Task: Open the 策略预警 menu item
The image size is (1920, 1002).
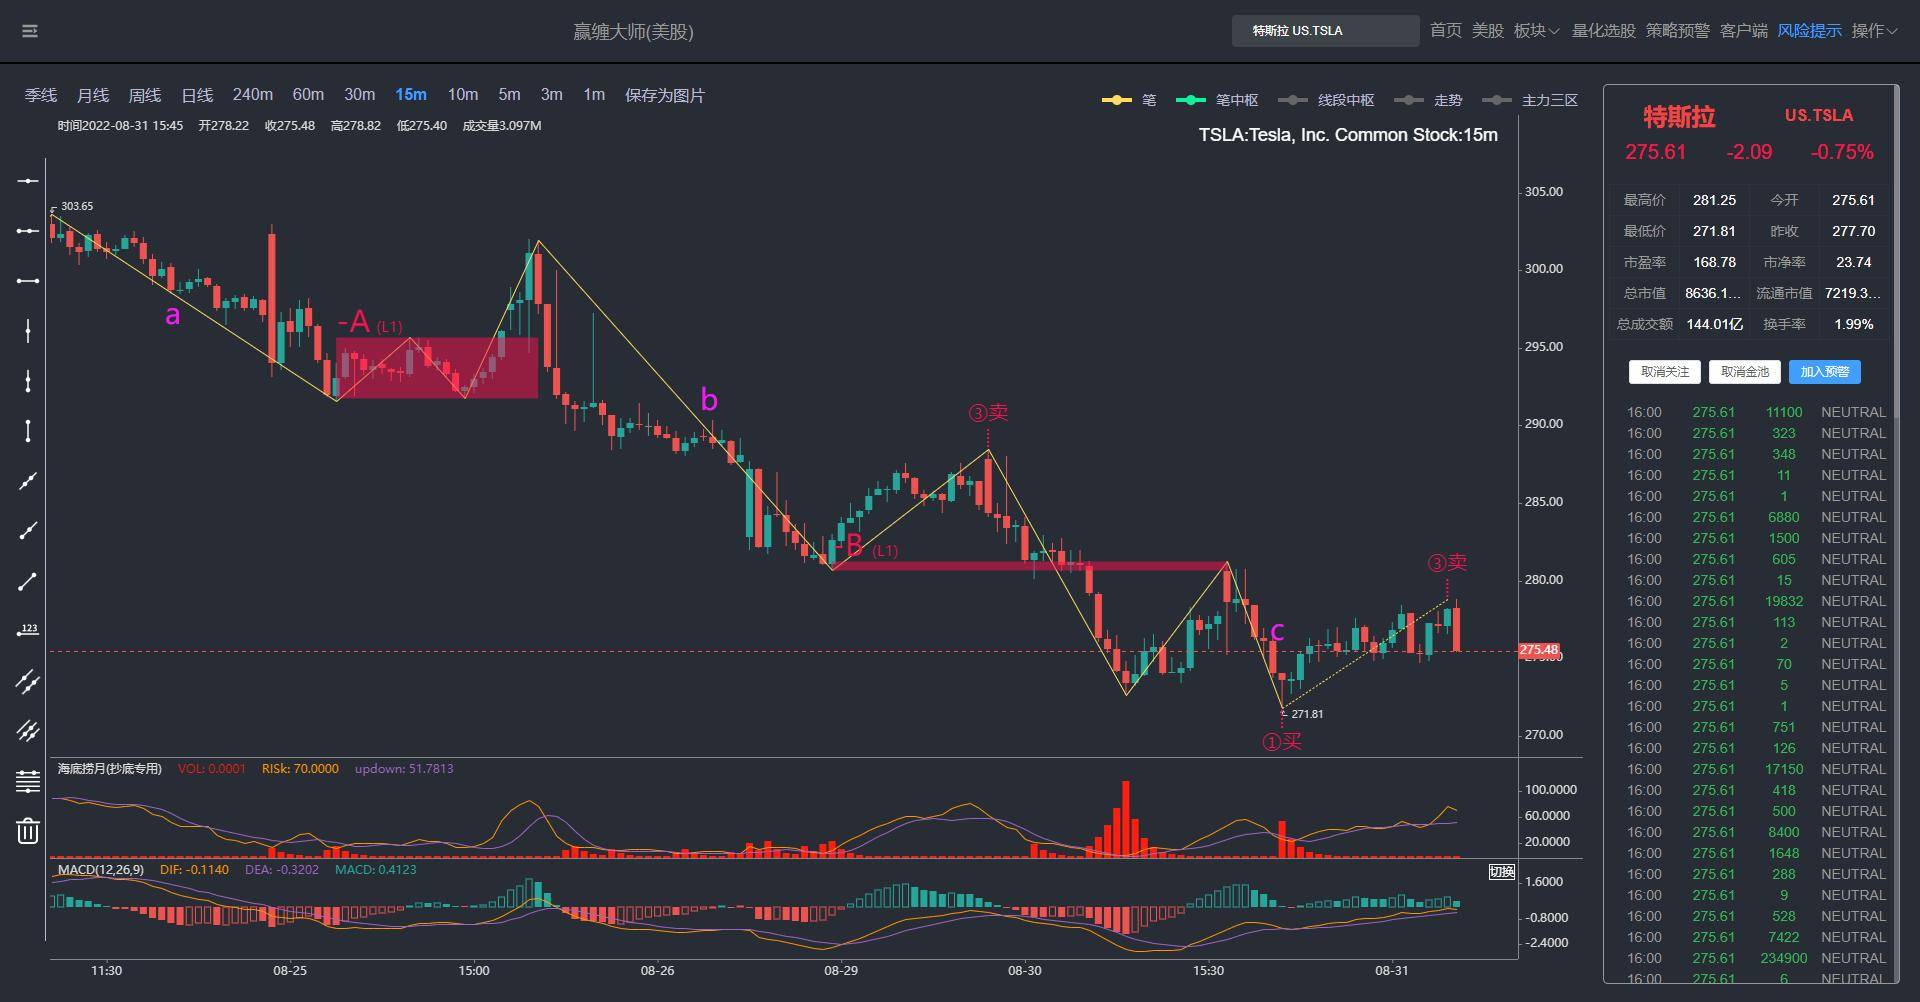Action: pyautogui.click(x=1677, y=31)
